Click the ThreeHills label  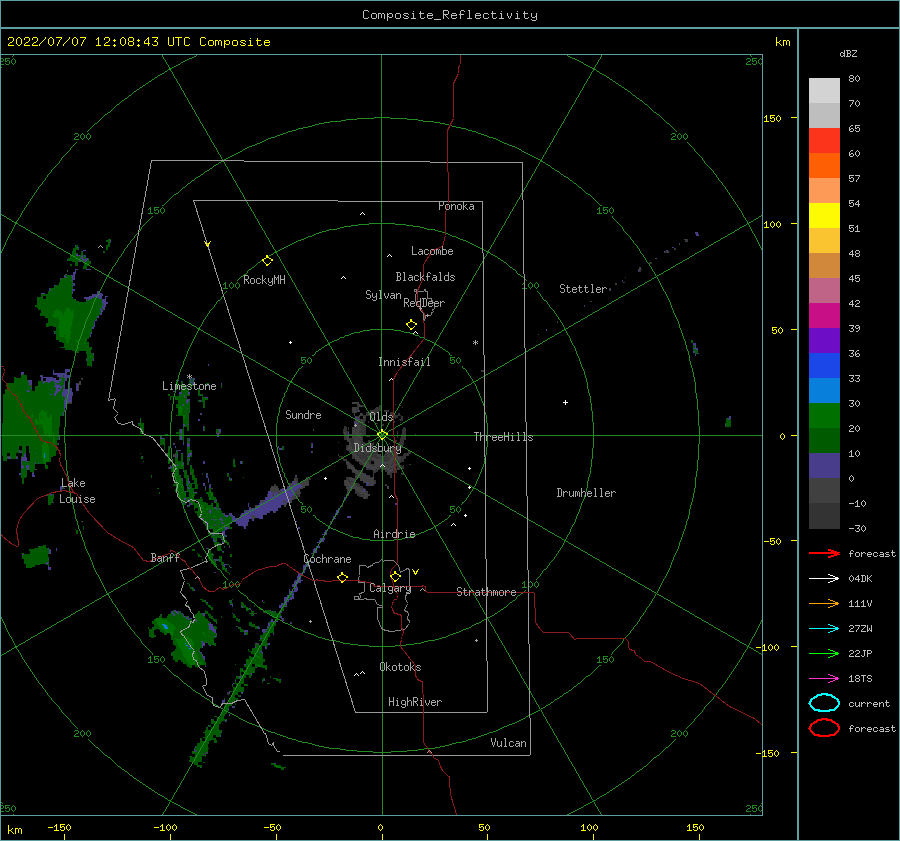pos(503,437)
